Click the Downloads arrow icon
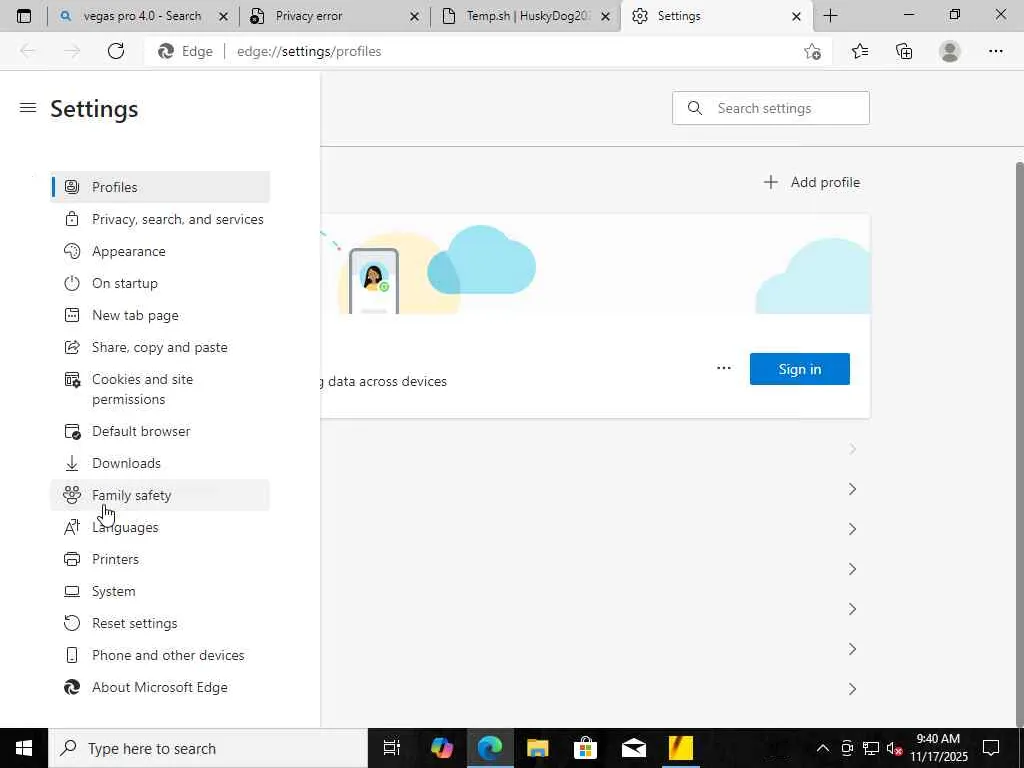Screen dimensions: 1024x768 tap(72, 464)
